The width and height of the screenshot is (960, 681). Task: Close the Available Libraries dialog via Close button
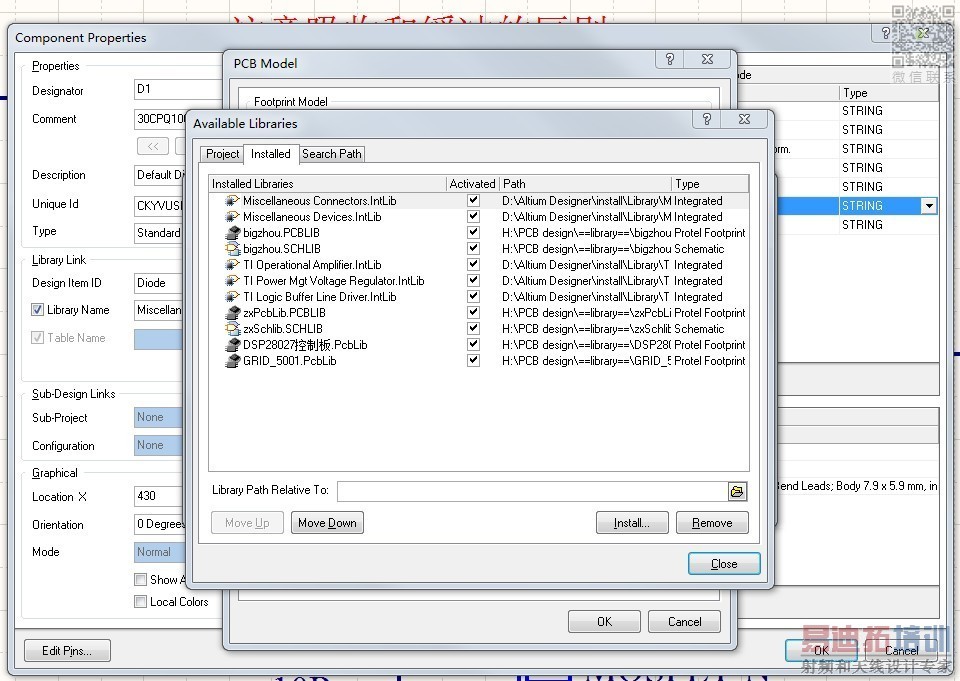click(x=724, y=563)
